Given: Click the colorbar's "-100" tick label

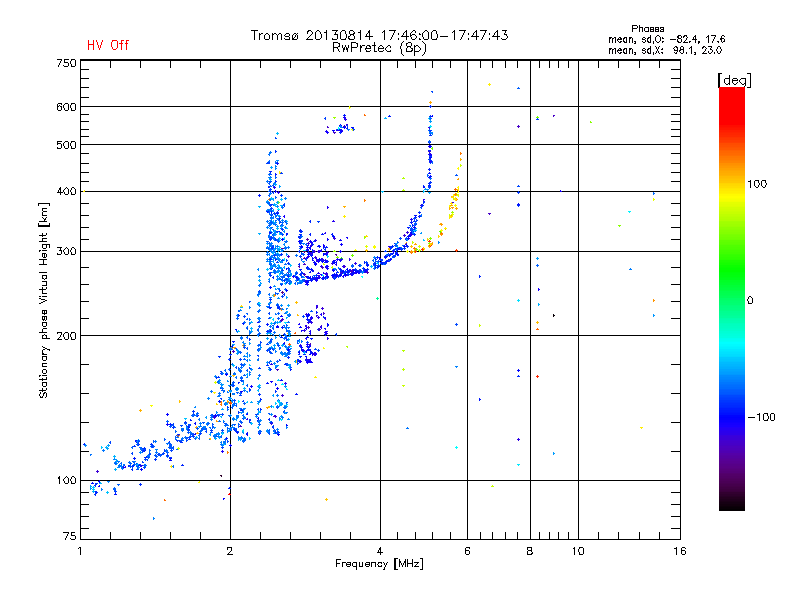Looking at the screenshot, I should 761,417.
